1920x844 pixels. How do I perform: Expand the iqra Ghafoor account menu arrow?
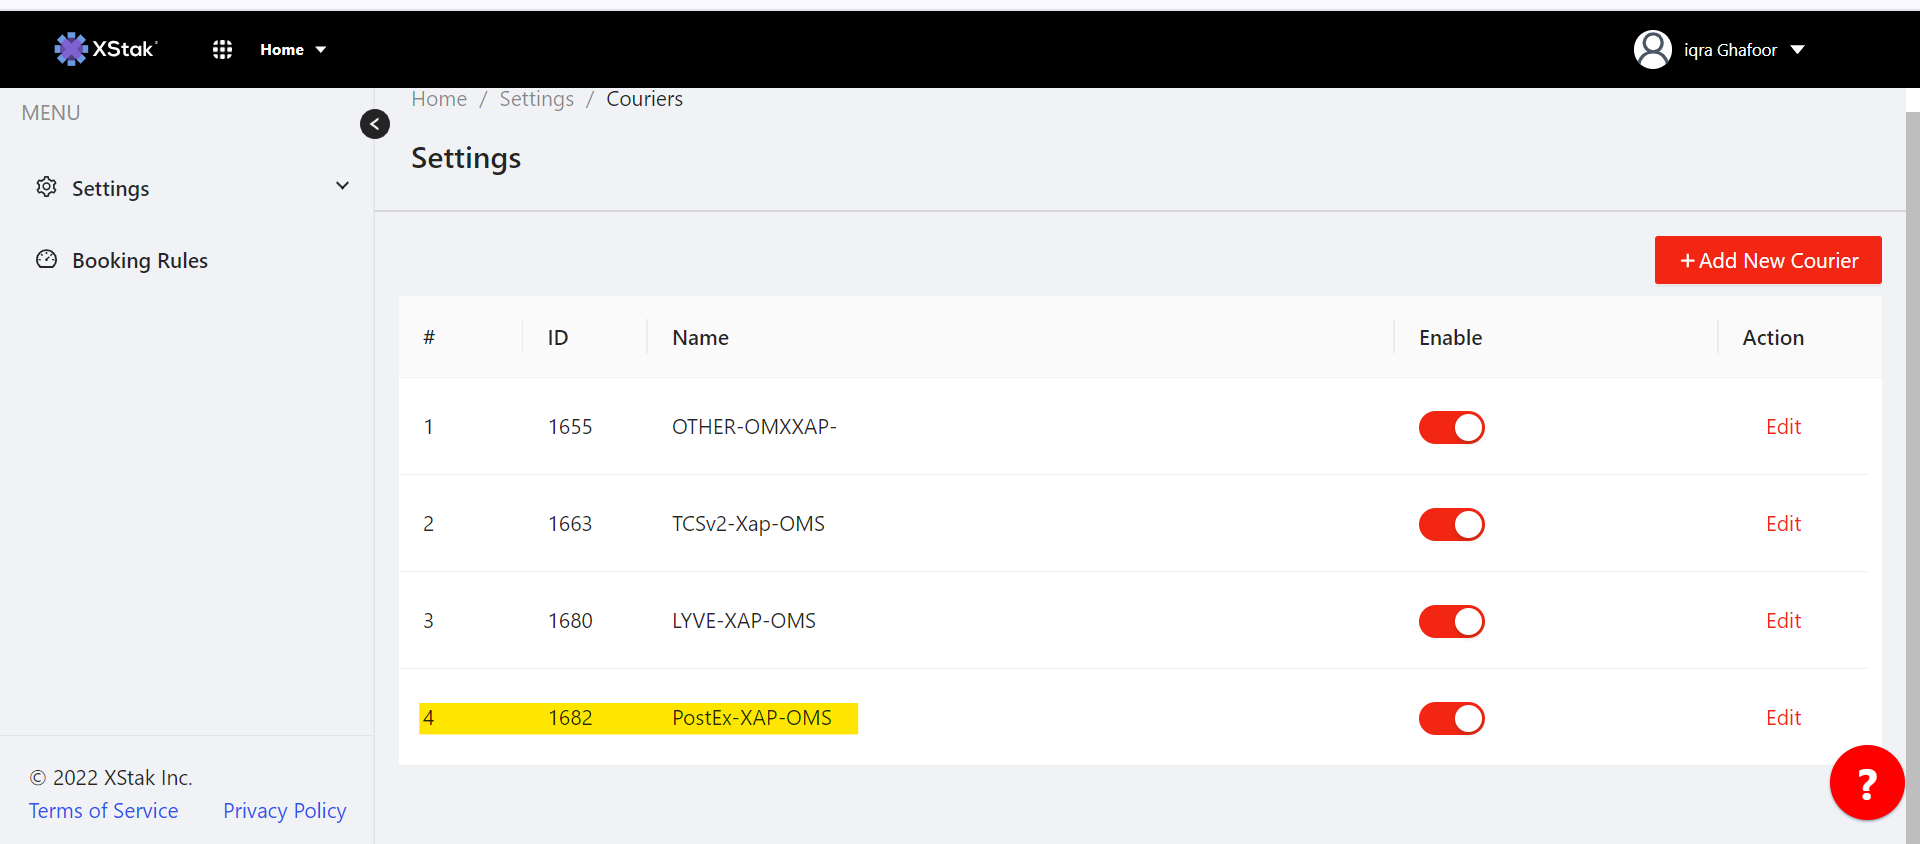pyautogui.click(x=1797, y=50)
